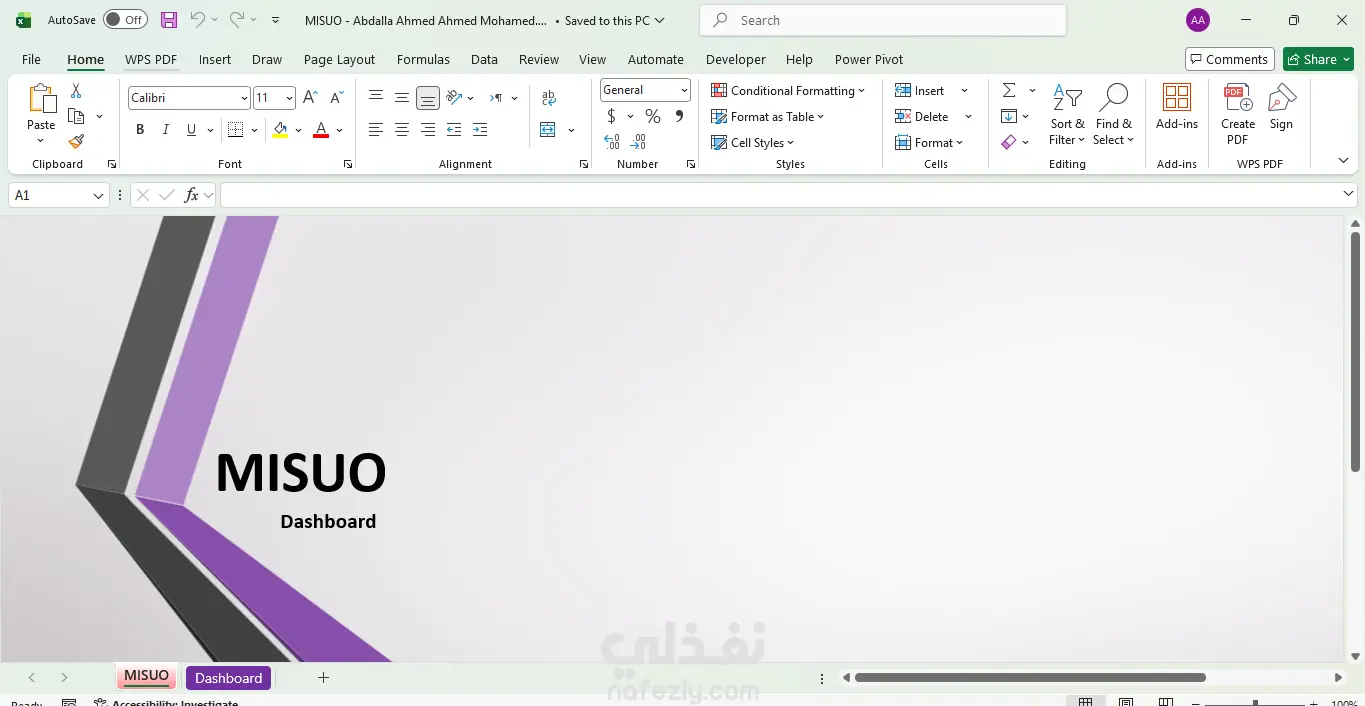Select the Dashboard sheet tab

tap(228, 678)
